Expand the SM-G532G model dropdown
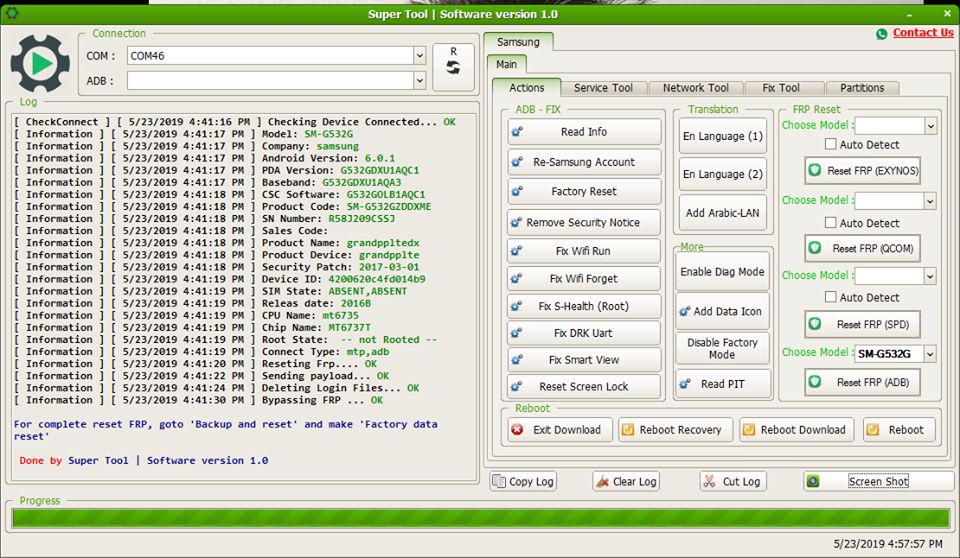This screenshot has height=558, width=960. pyautogui.click(x=931, y=353)
